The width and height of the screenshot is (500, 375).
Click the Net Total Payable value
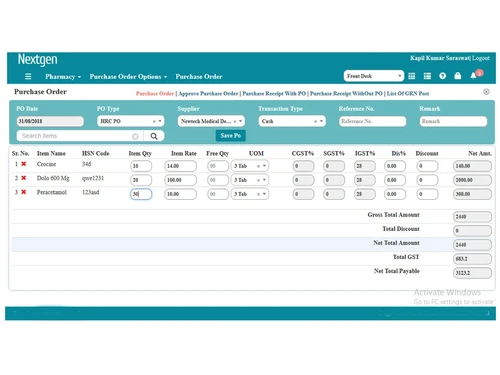(x=472, y=273)
